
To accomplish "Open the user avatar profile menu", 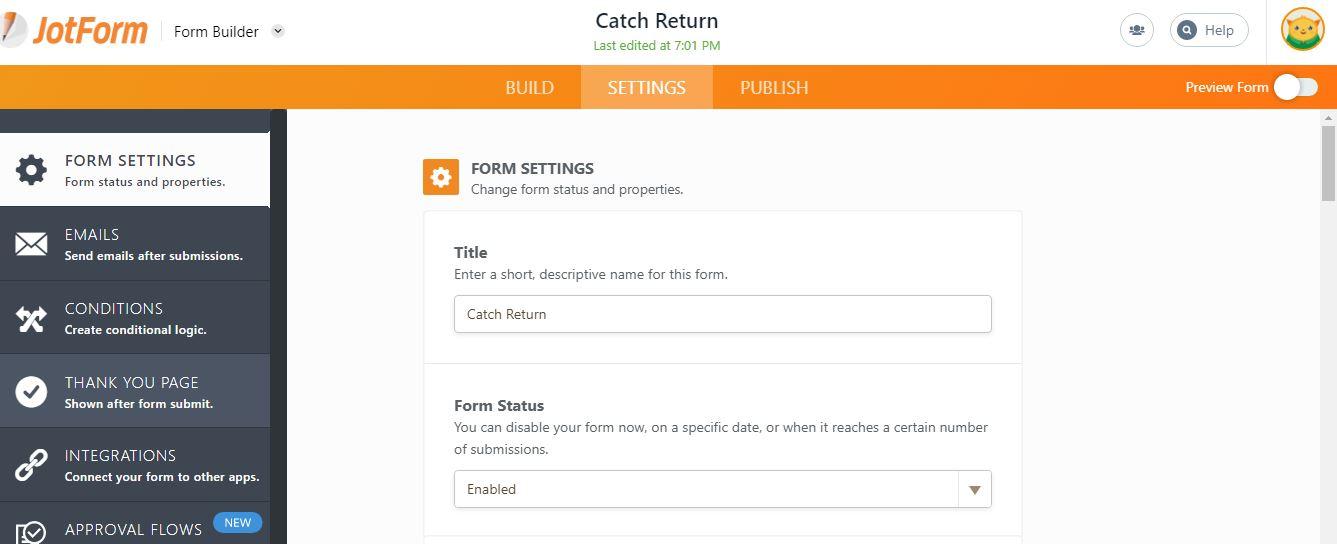I will click(x=1302, y=30).
